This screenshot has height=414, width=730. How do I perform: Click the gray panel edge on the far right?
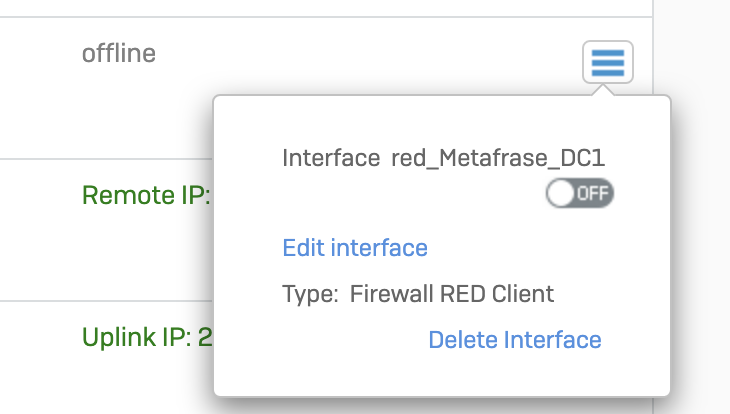692,207
